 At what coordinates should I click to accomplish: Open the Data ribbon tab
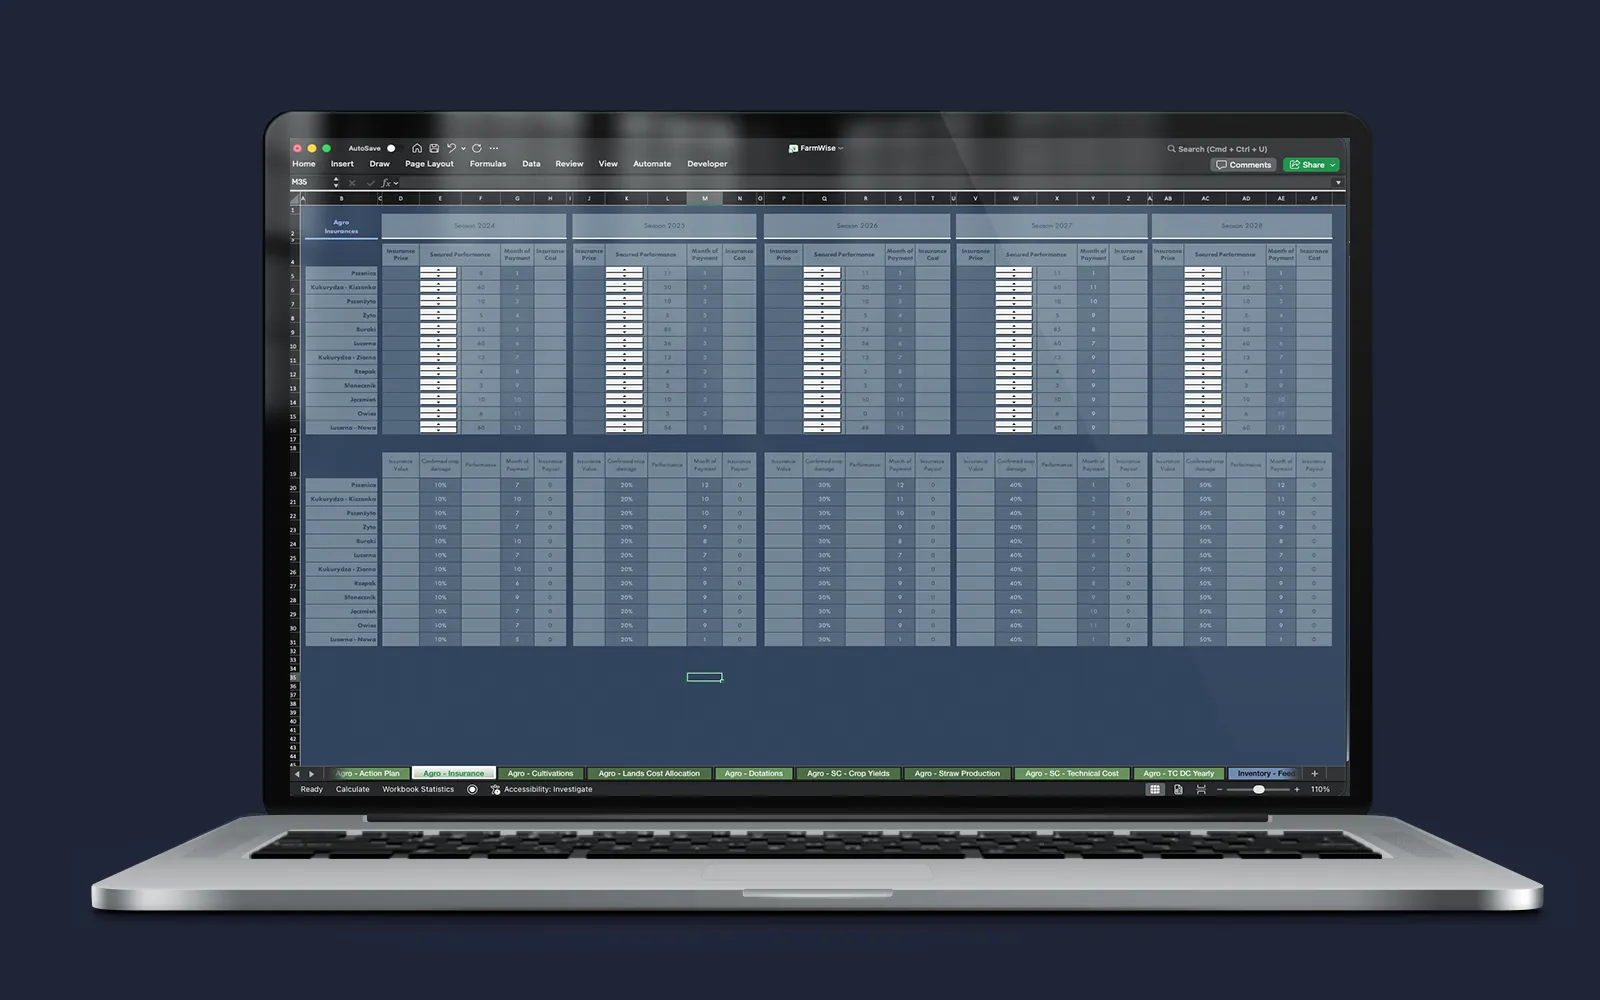[531, 164]
